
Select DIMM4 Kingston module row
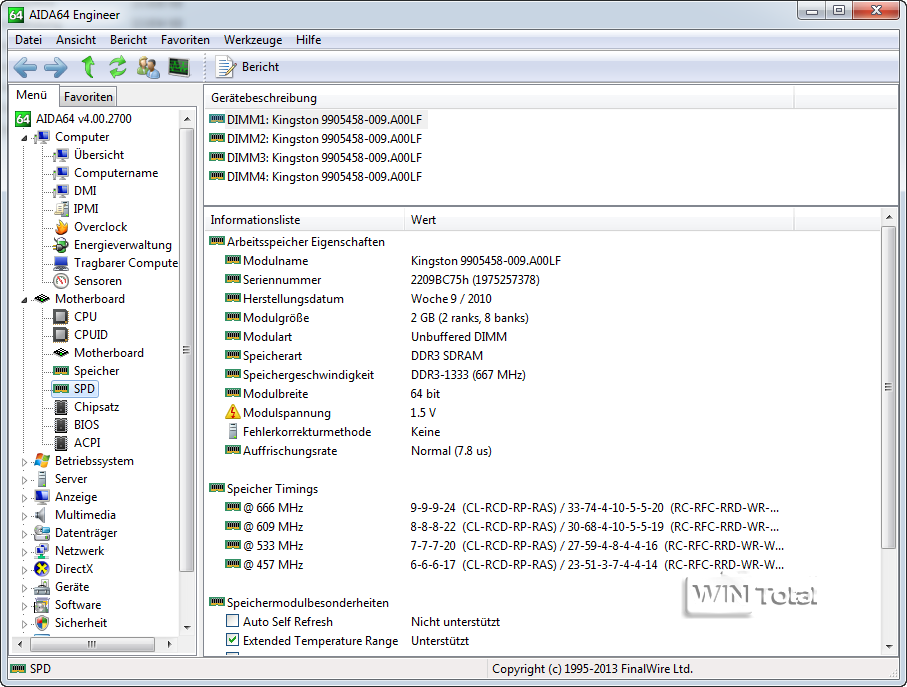coord(316,177)
